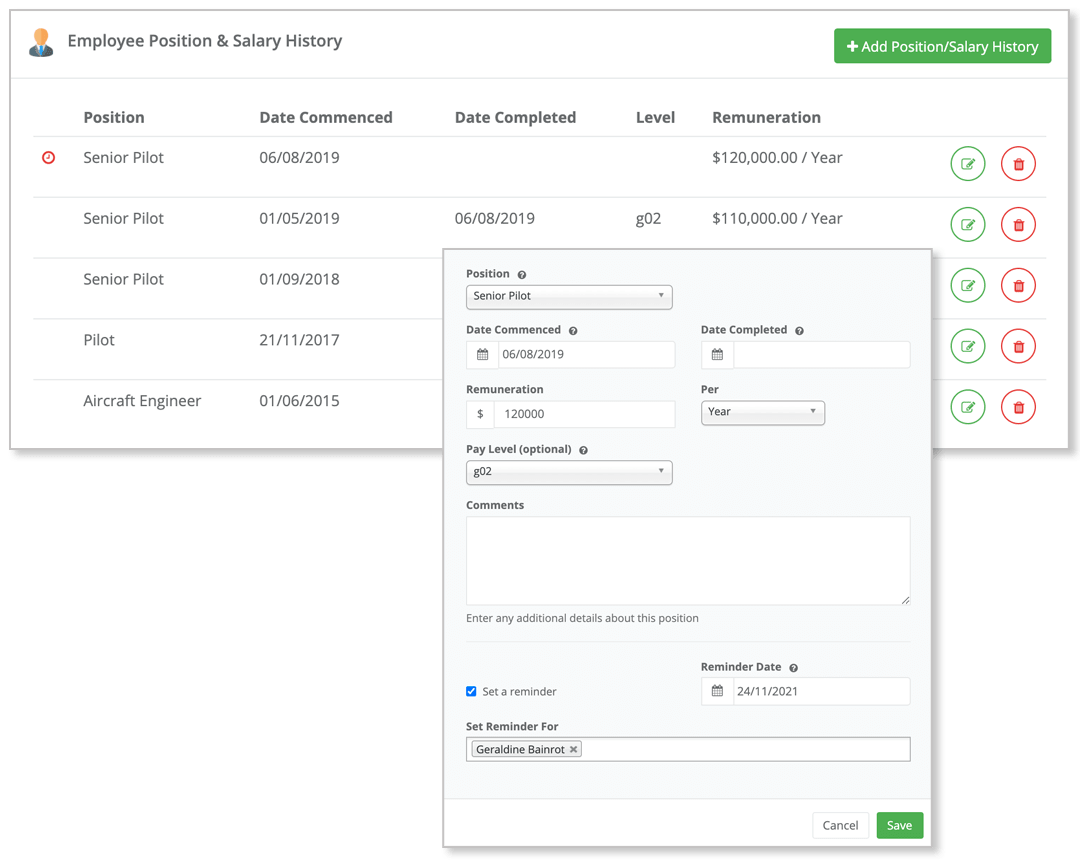Click edit icon for first Senior Pilot row
The image size is (1080, 866).
(x=967, y=164)
